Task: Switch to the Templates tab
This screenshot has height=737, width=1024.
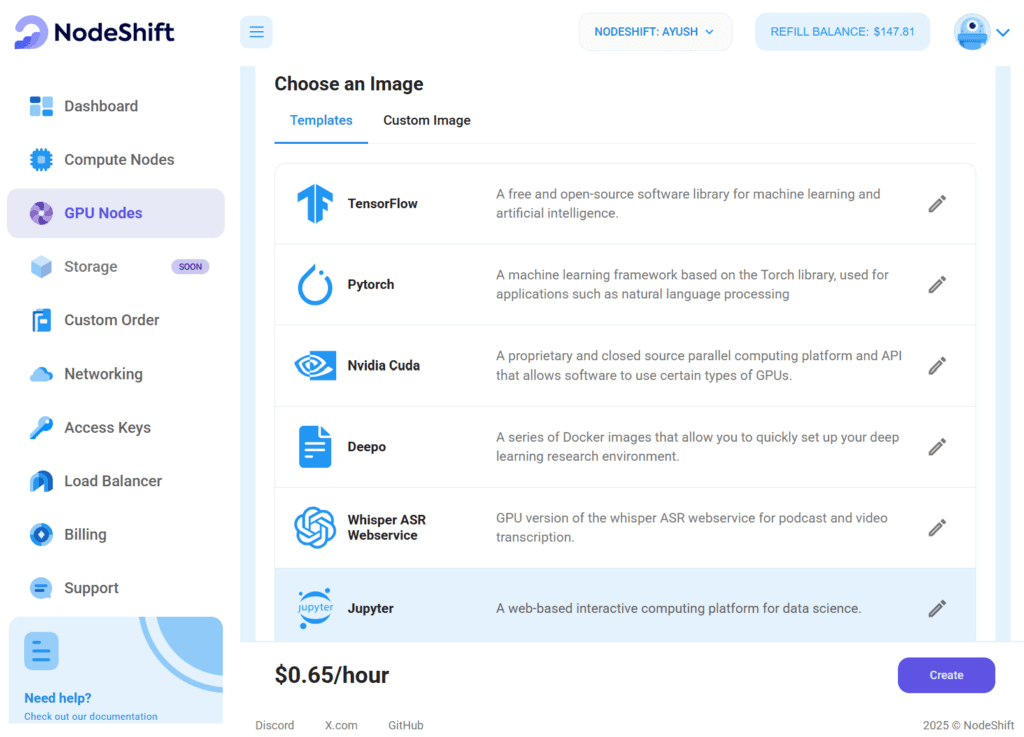Action: (x=321, y=120)
